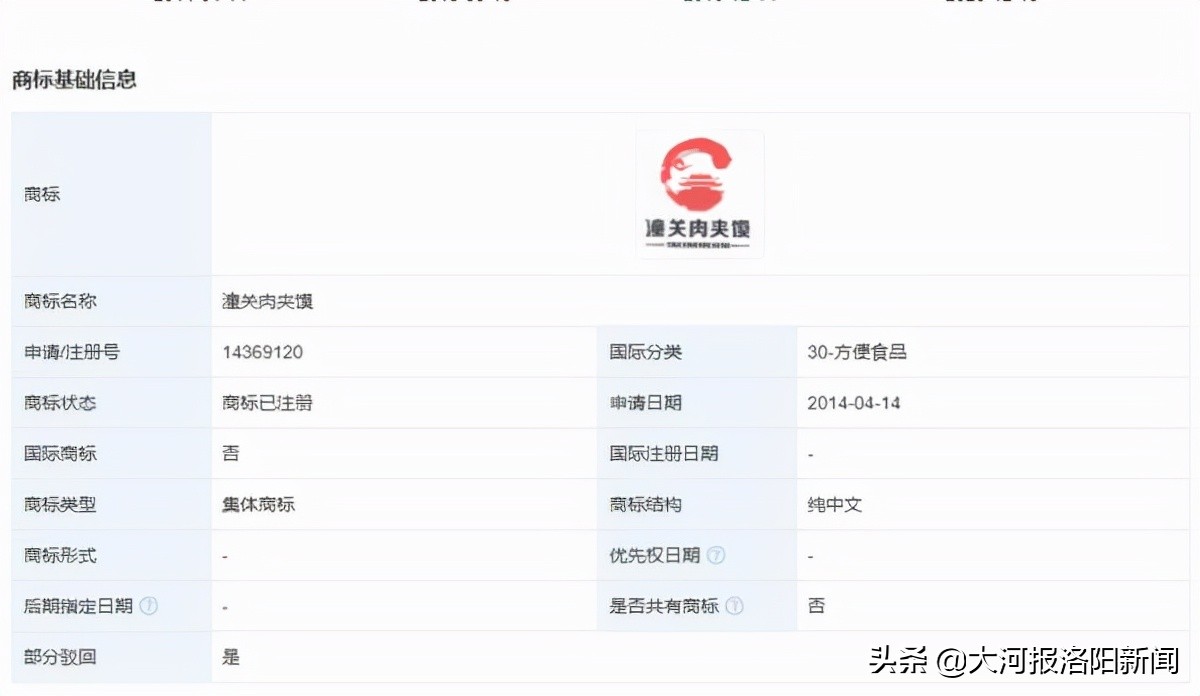Select the 是 value for 部分驳回
Image resolution: width=1200 pixels, height=696 pixels.
pos(231,657)
